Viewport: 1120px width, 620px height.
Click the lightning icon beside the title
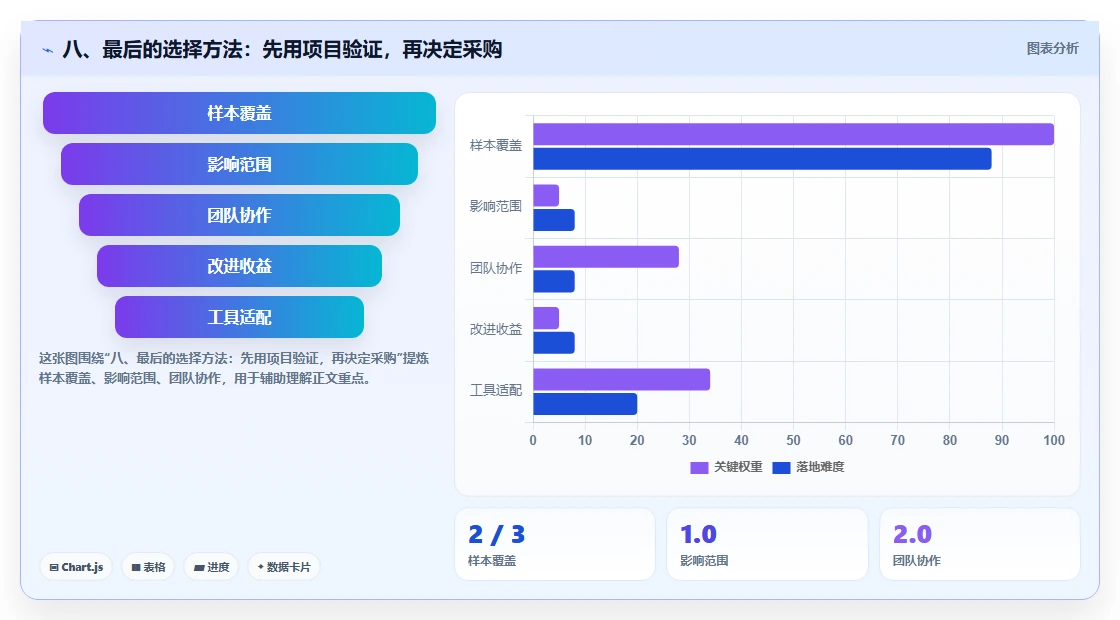pyautogui.click(x=48, y=50)
